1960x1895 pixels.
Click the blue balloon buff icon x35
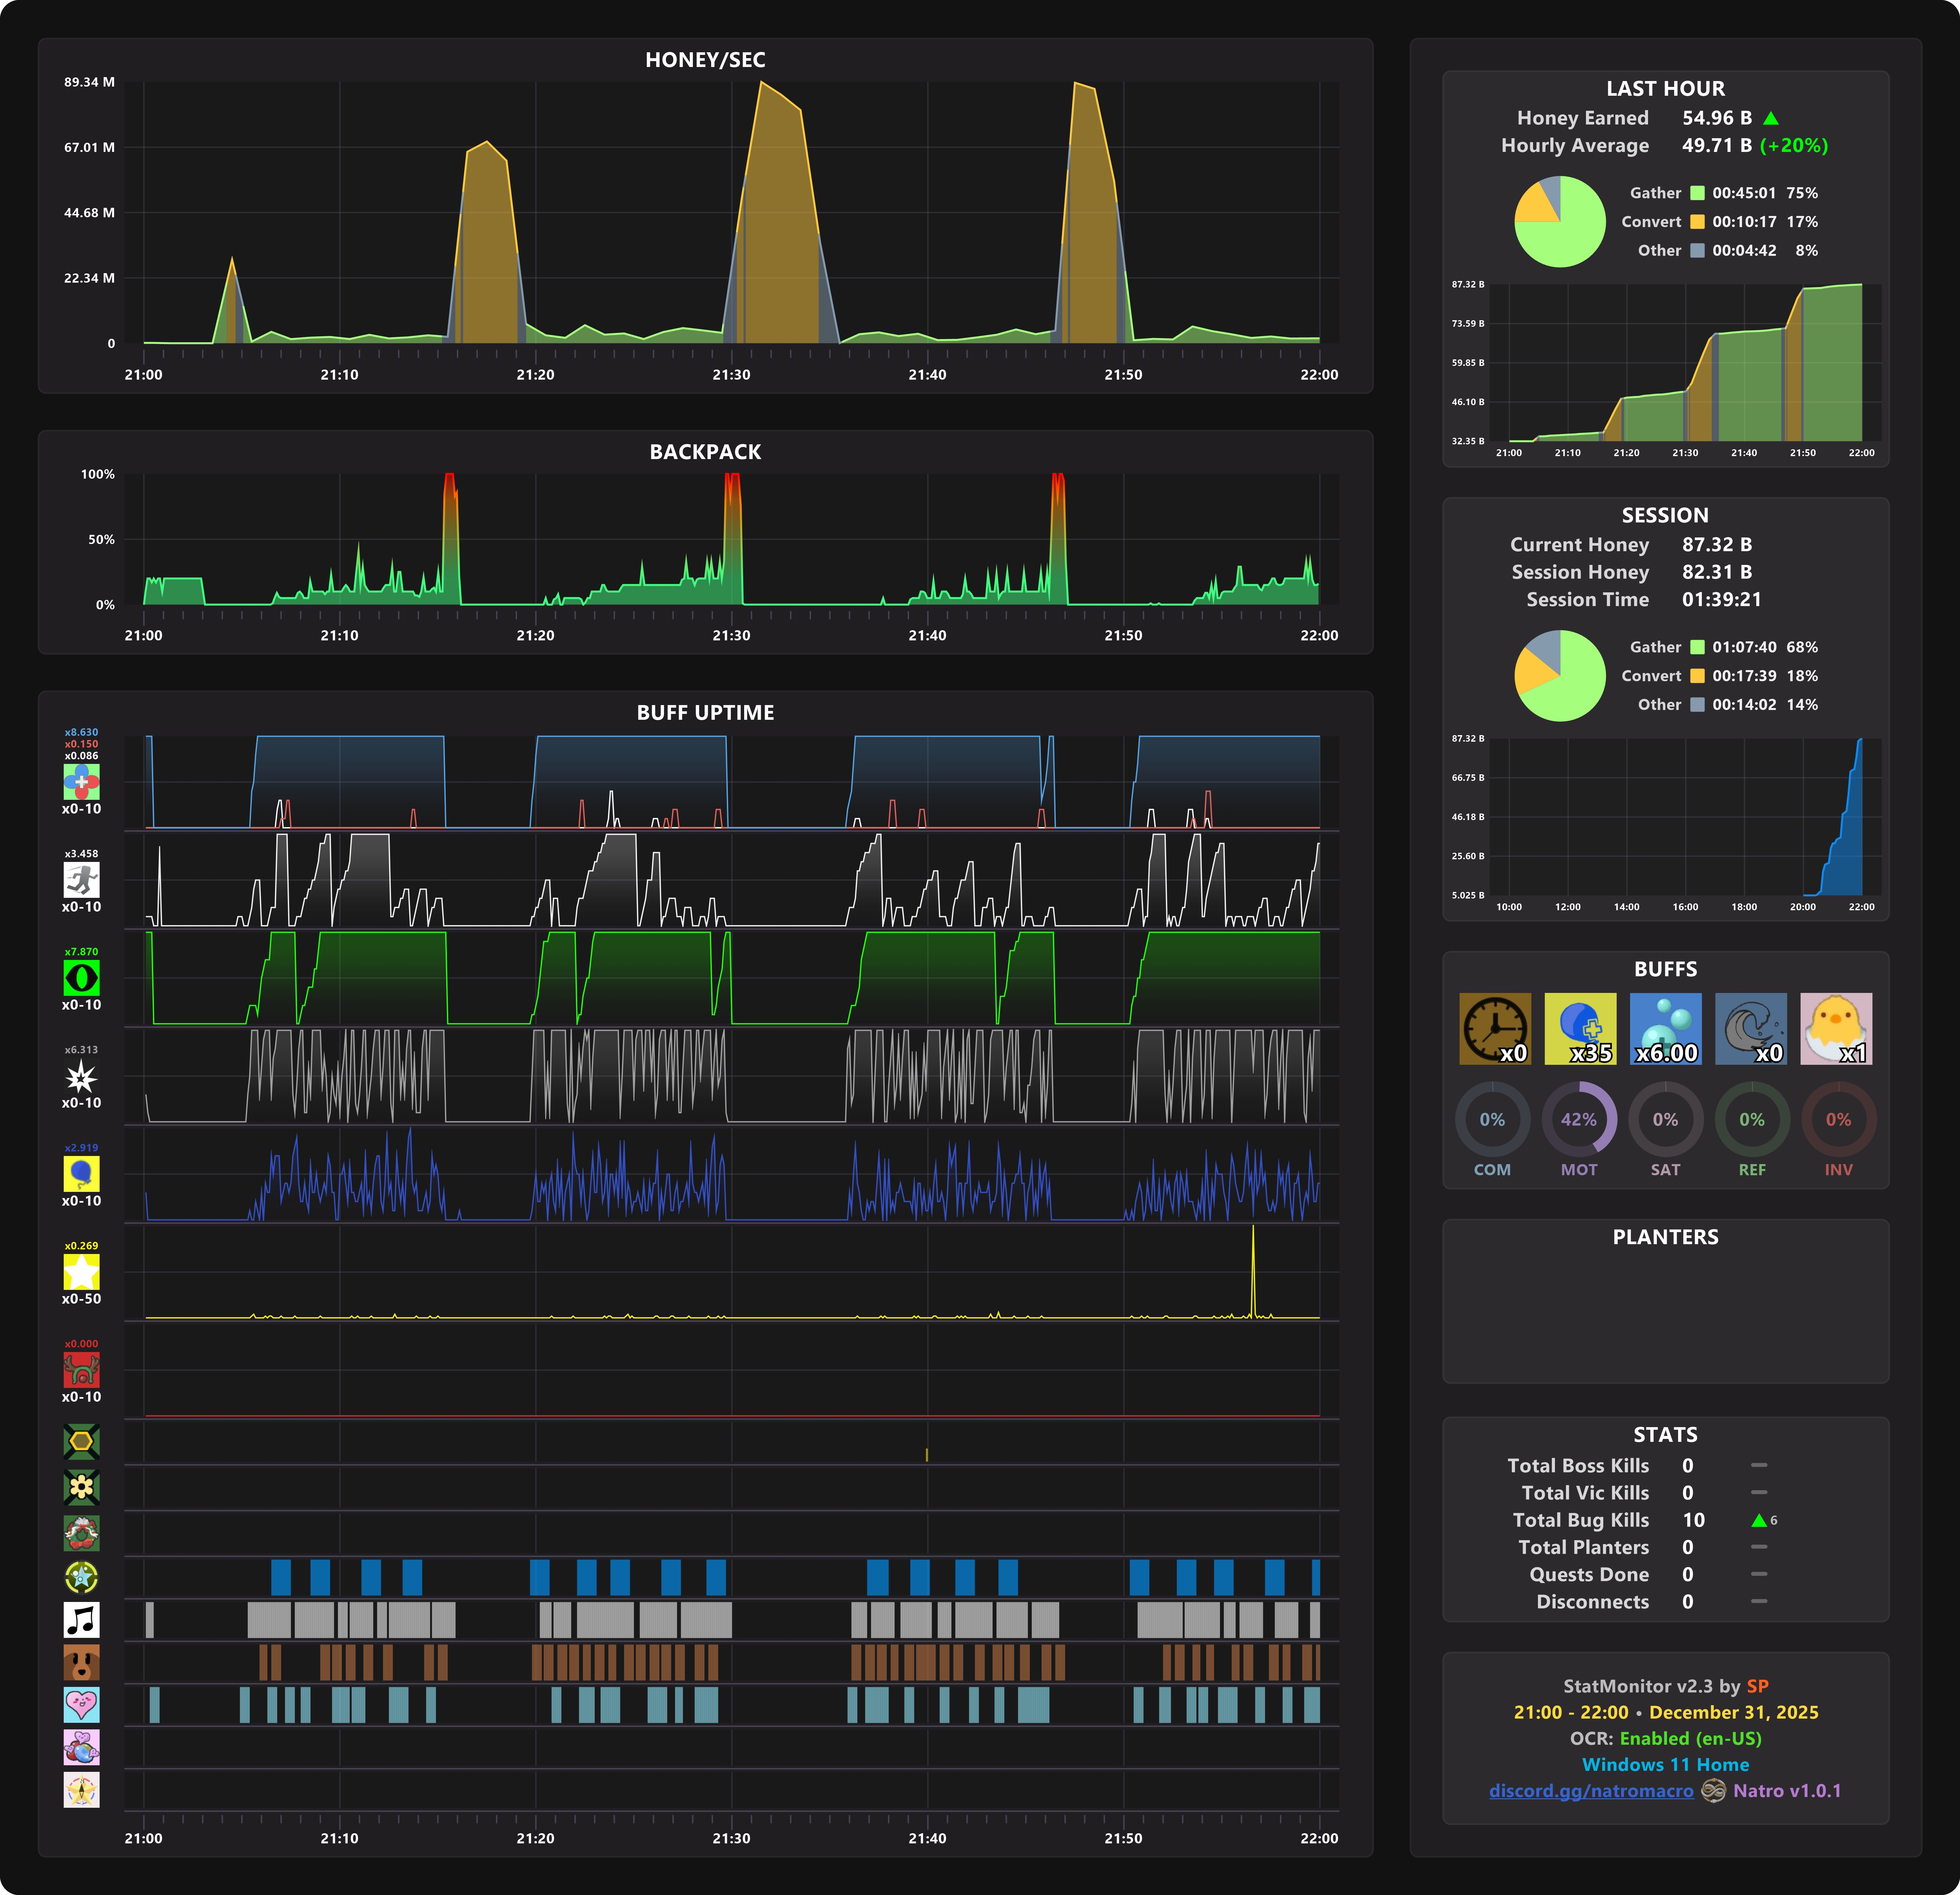point(1580,1028)
